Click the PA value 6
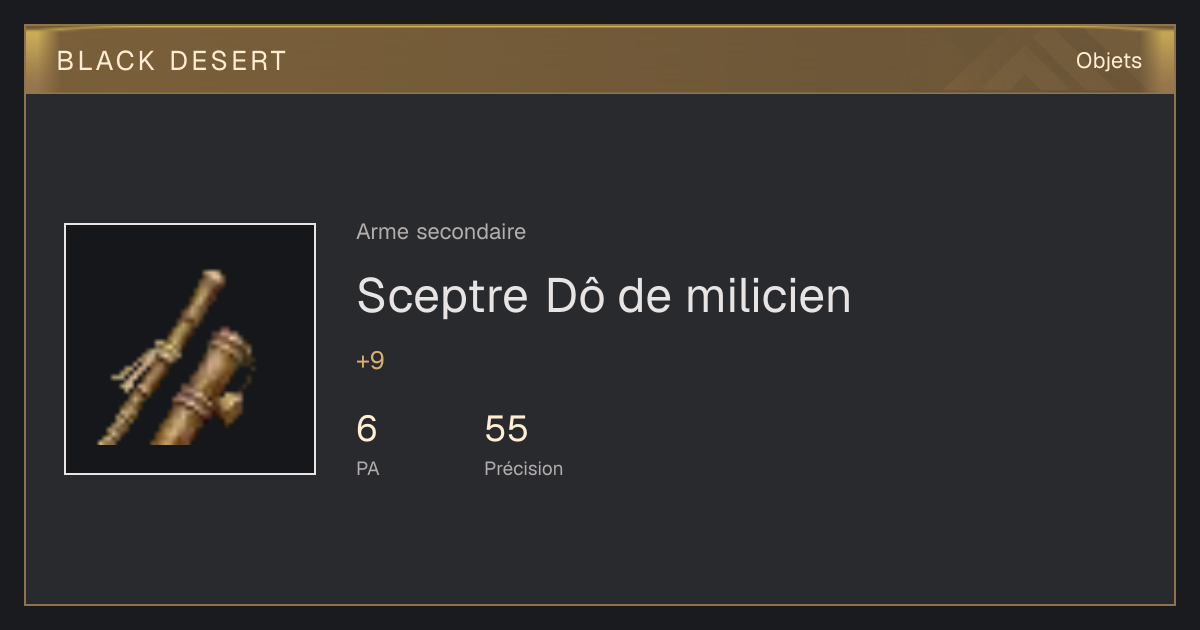 pyautogui.click(x=367, y=429)
